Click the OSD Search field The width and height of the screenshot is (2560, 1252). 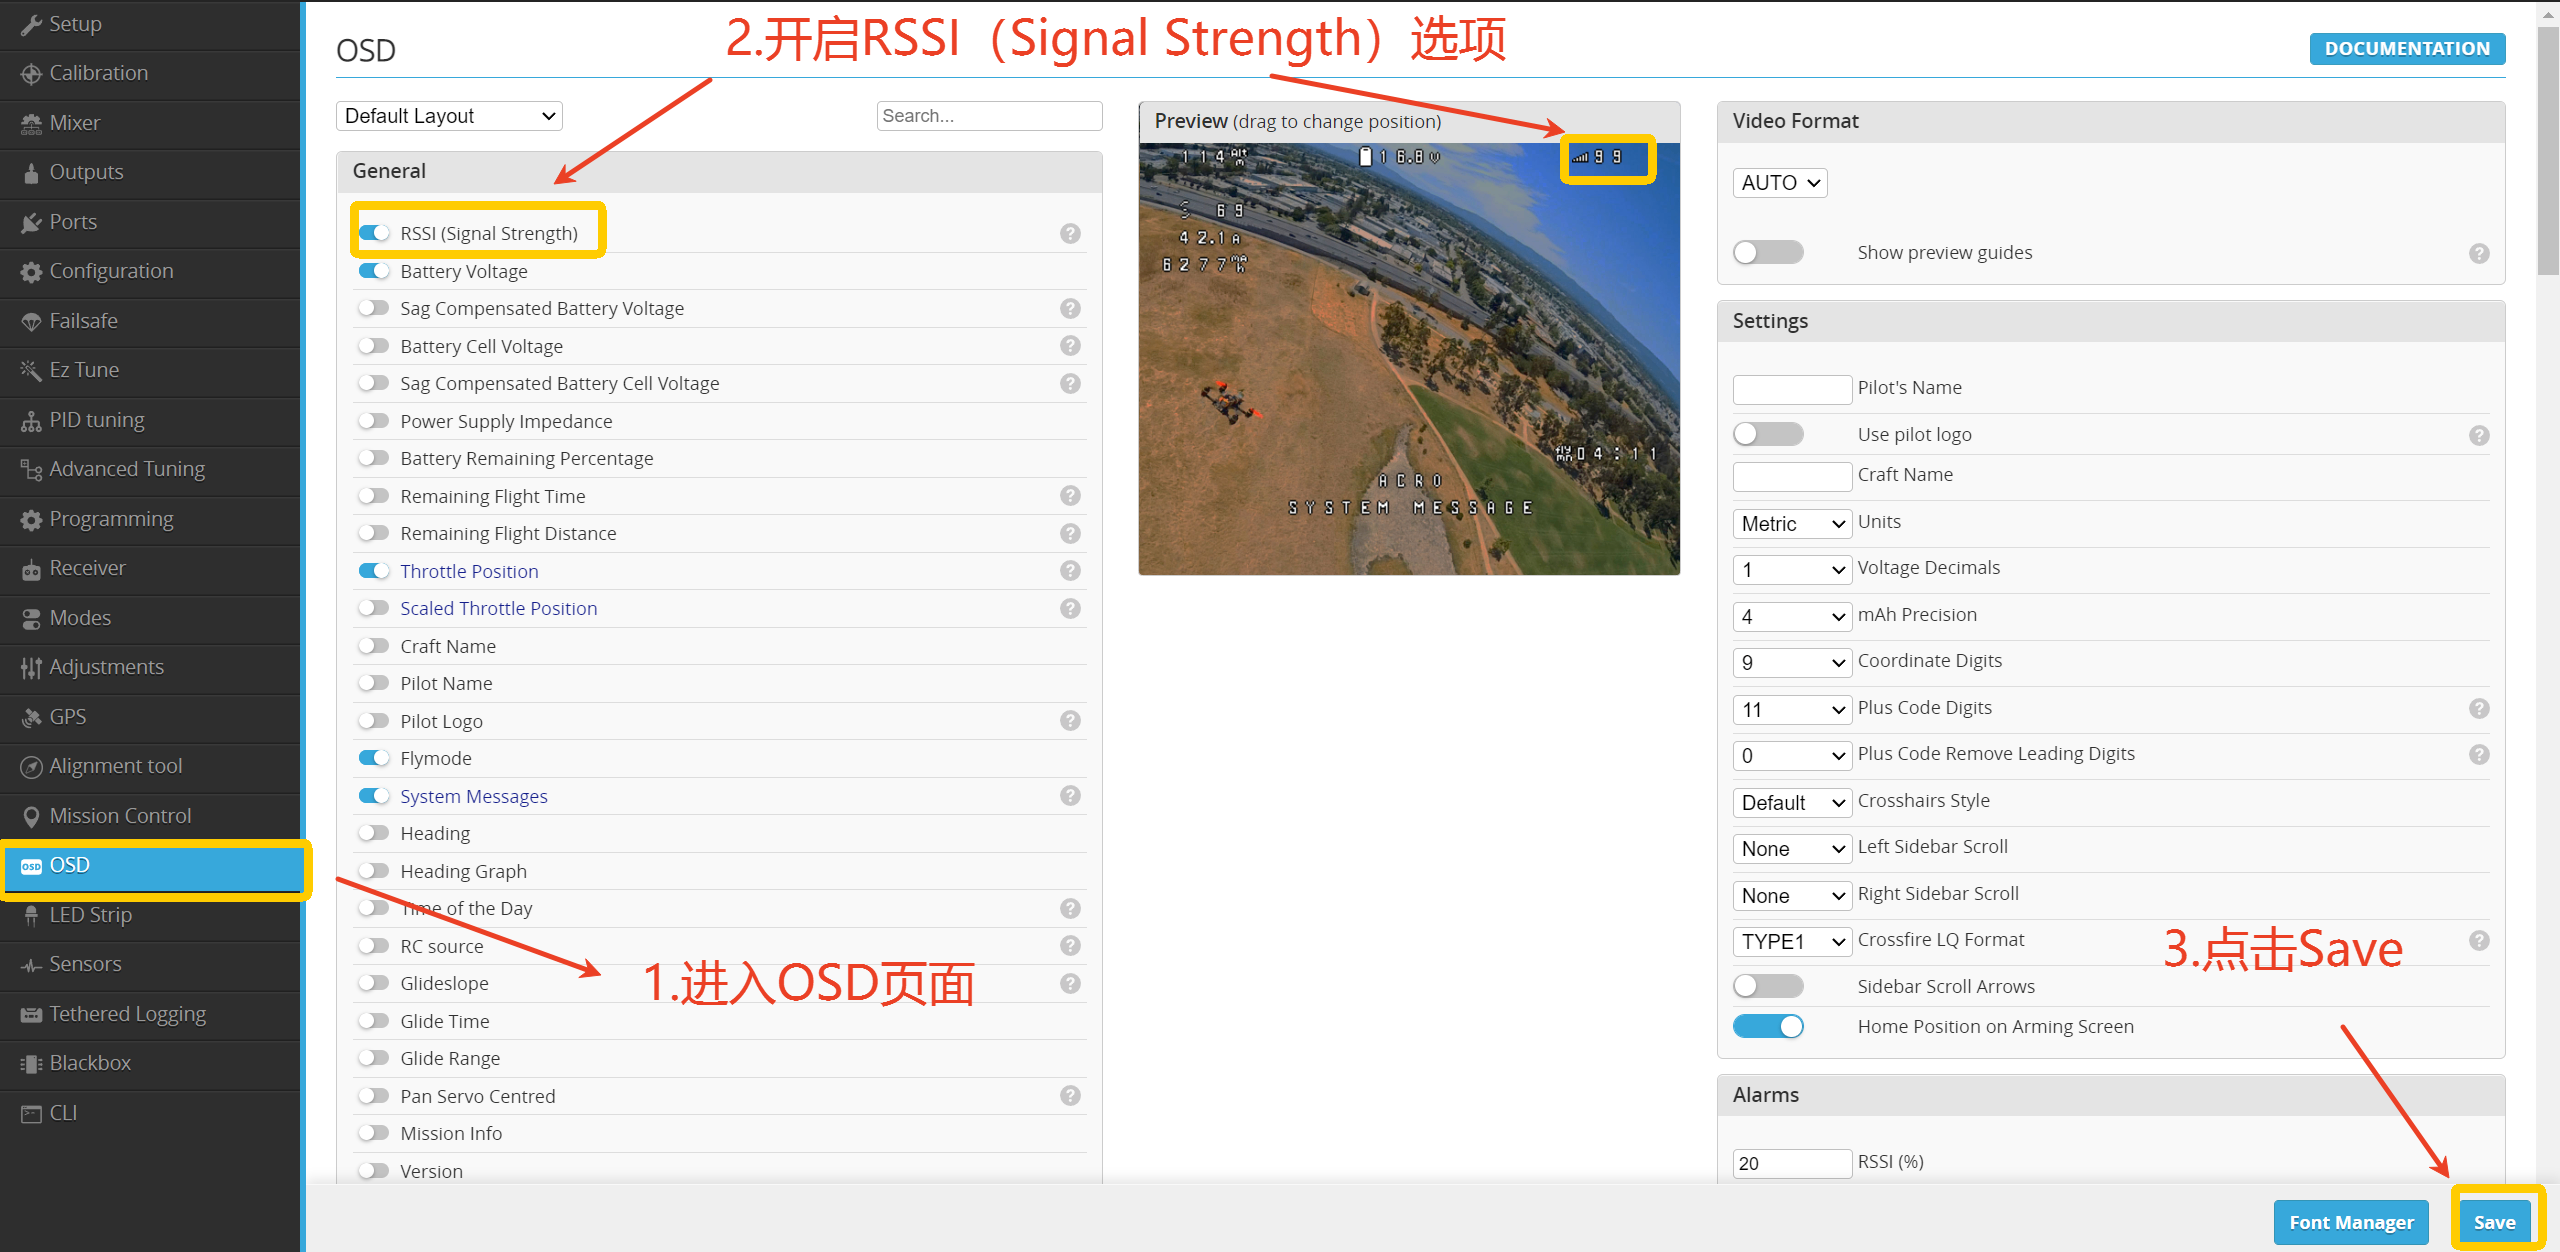tap(989, 116)
